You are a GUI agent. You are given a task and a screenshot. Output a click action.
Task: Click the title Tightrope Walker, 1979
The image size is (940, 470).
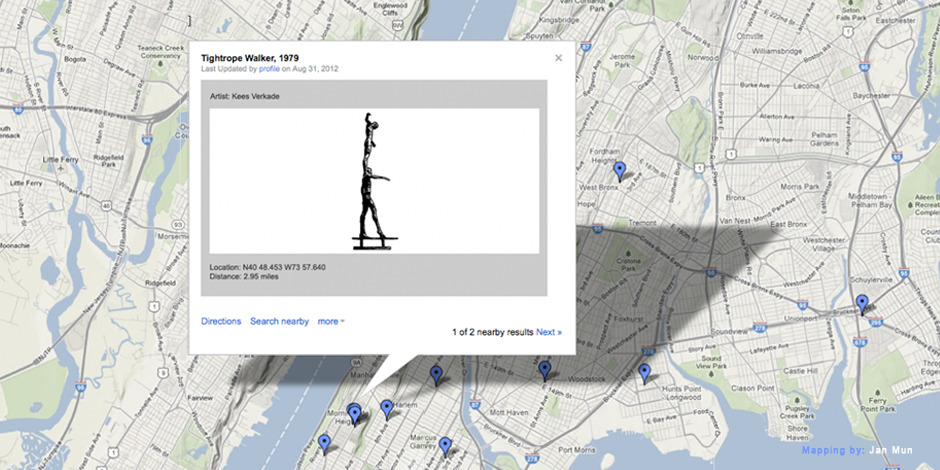(x=250, y=58)
